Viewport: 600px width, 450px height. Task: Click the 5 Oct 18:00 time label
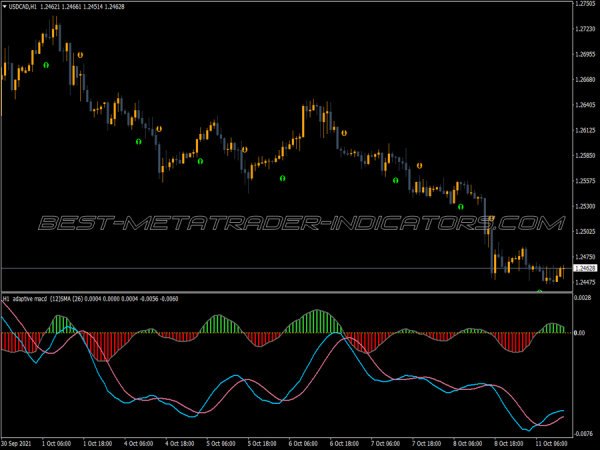tap(262, 444)
